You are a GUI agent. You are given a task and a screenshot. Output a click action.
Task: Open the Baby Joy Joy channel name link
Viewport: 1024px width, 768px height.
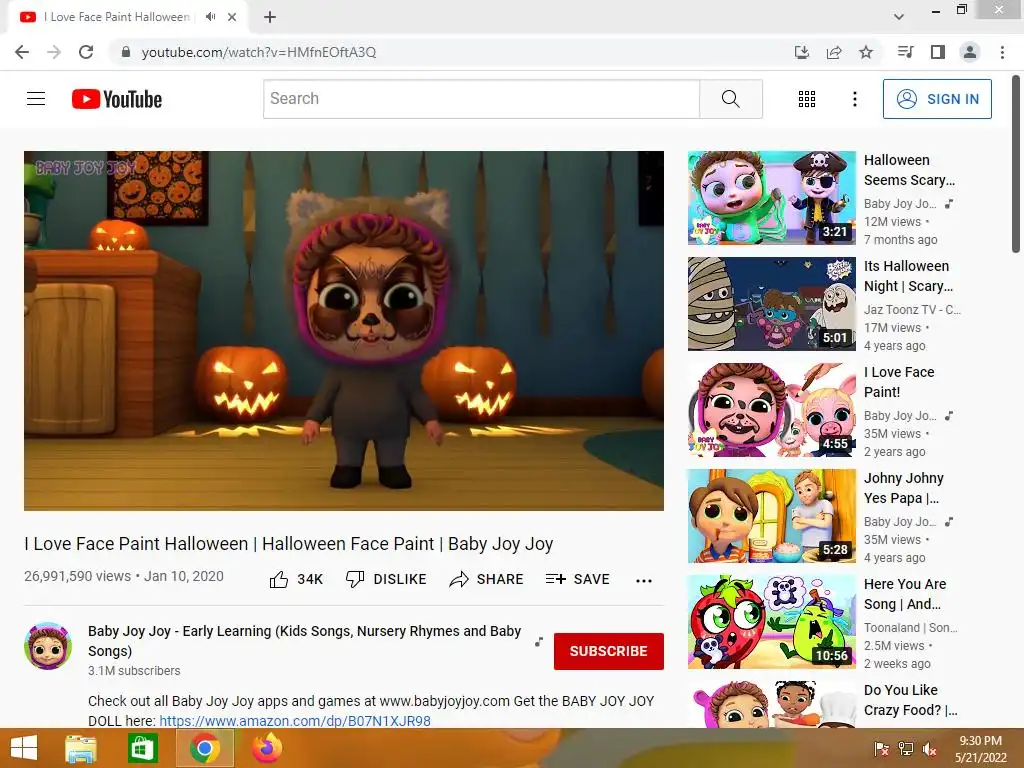[x=304, y=641]
